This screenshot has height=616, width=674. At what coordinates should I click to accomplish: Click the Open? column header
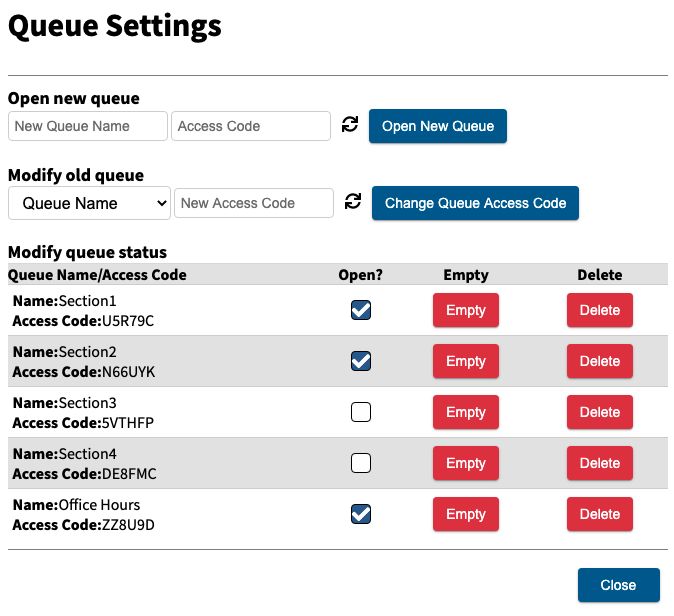point(360,275)
